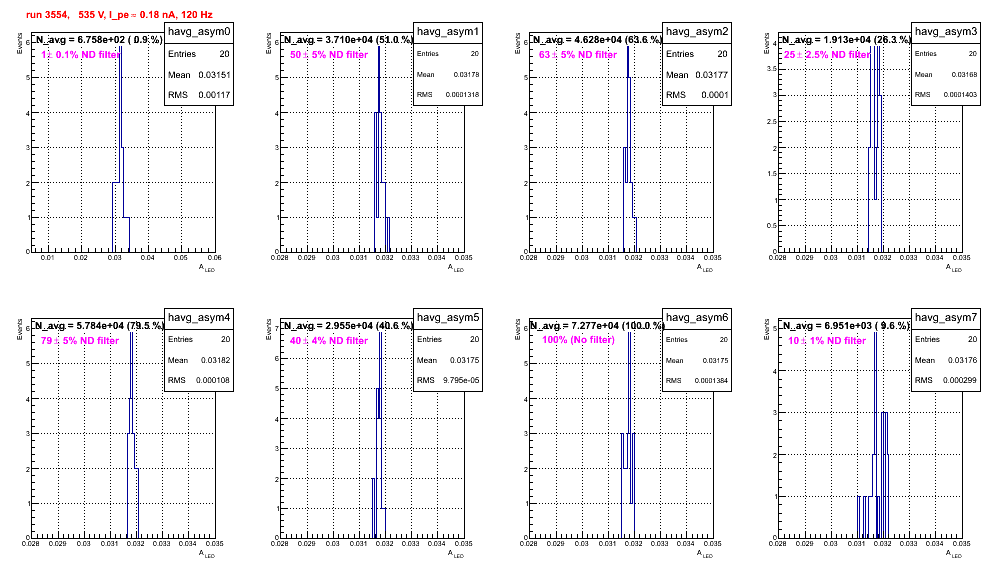Click the N_avg = 2.955e+04 label
Image resolution: width=996 pixels, height=572 pixels.
point(348,325)
